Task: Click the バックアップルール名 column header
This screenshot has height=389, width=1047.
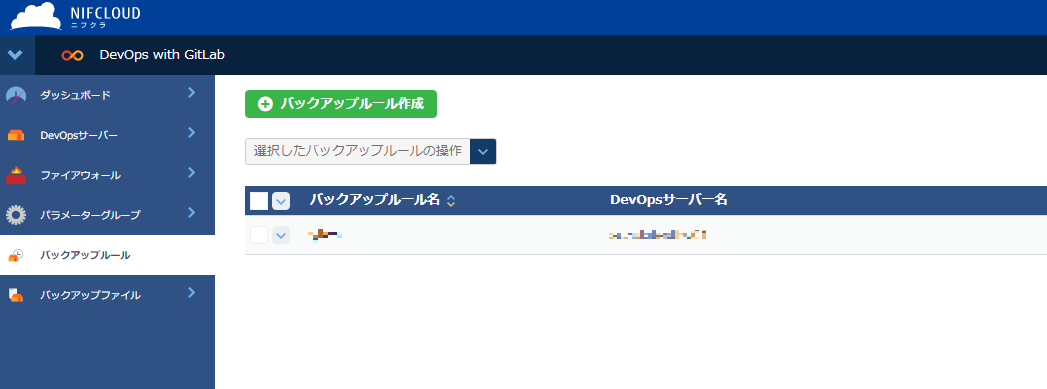Action: [x=375, y=200]
